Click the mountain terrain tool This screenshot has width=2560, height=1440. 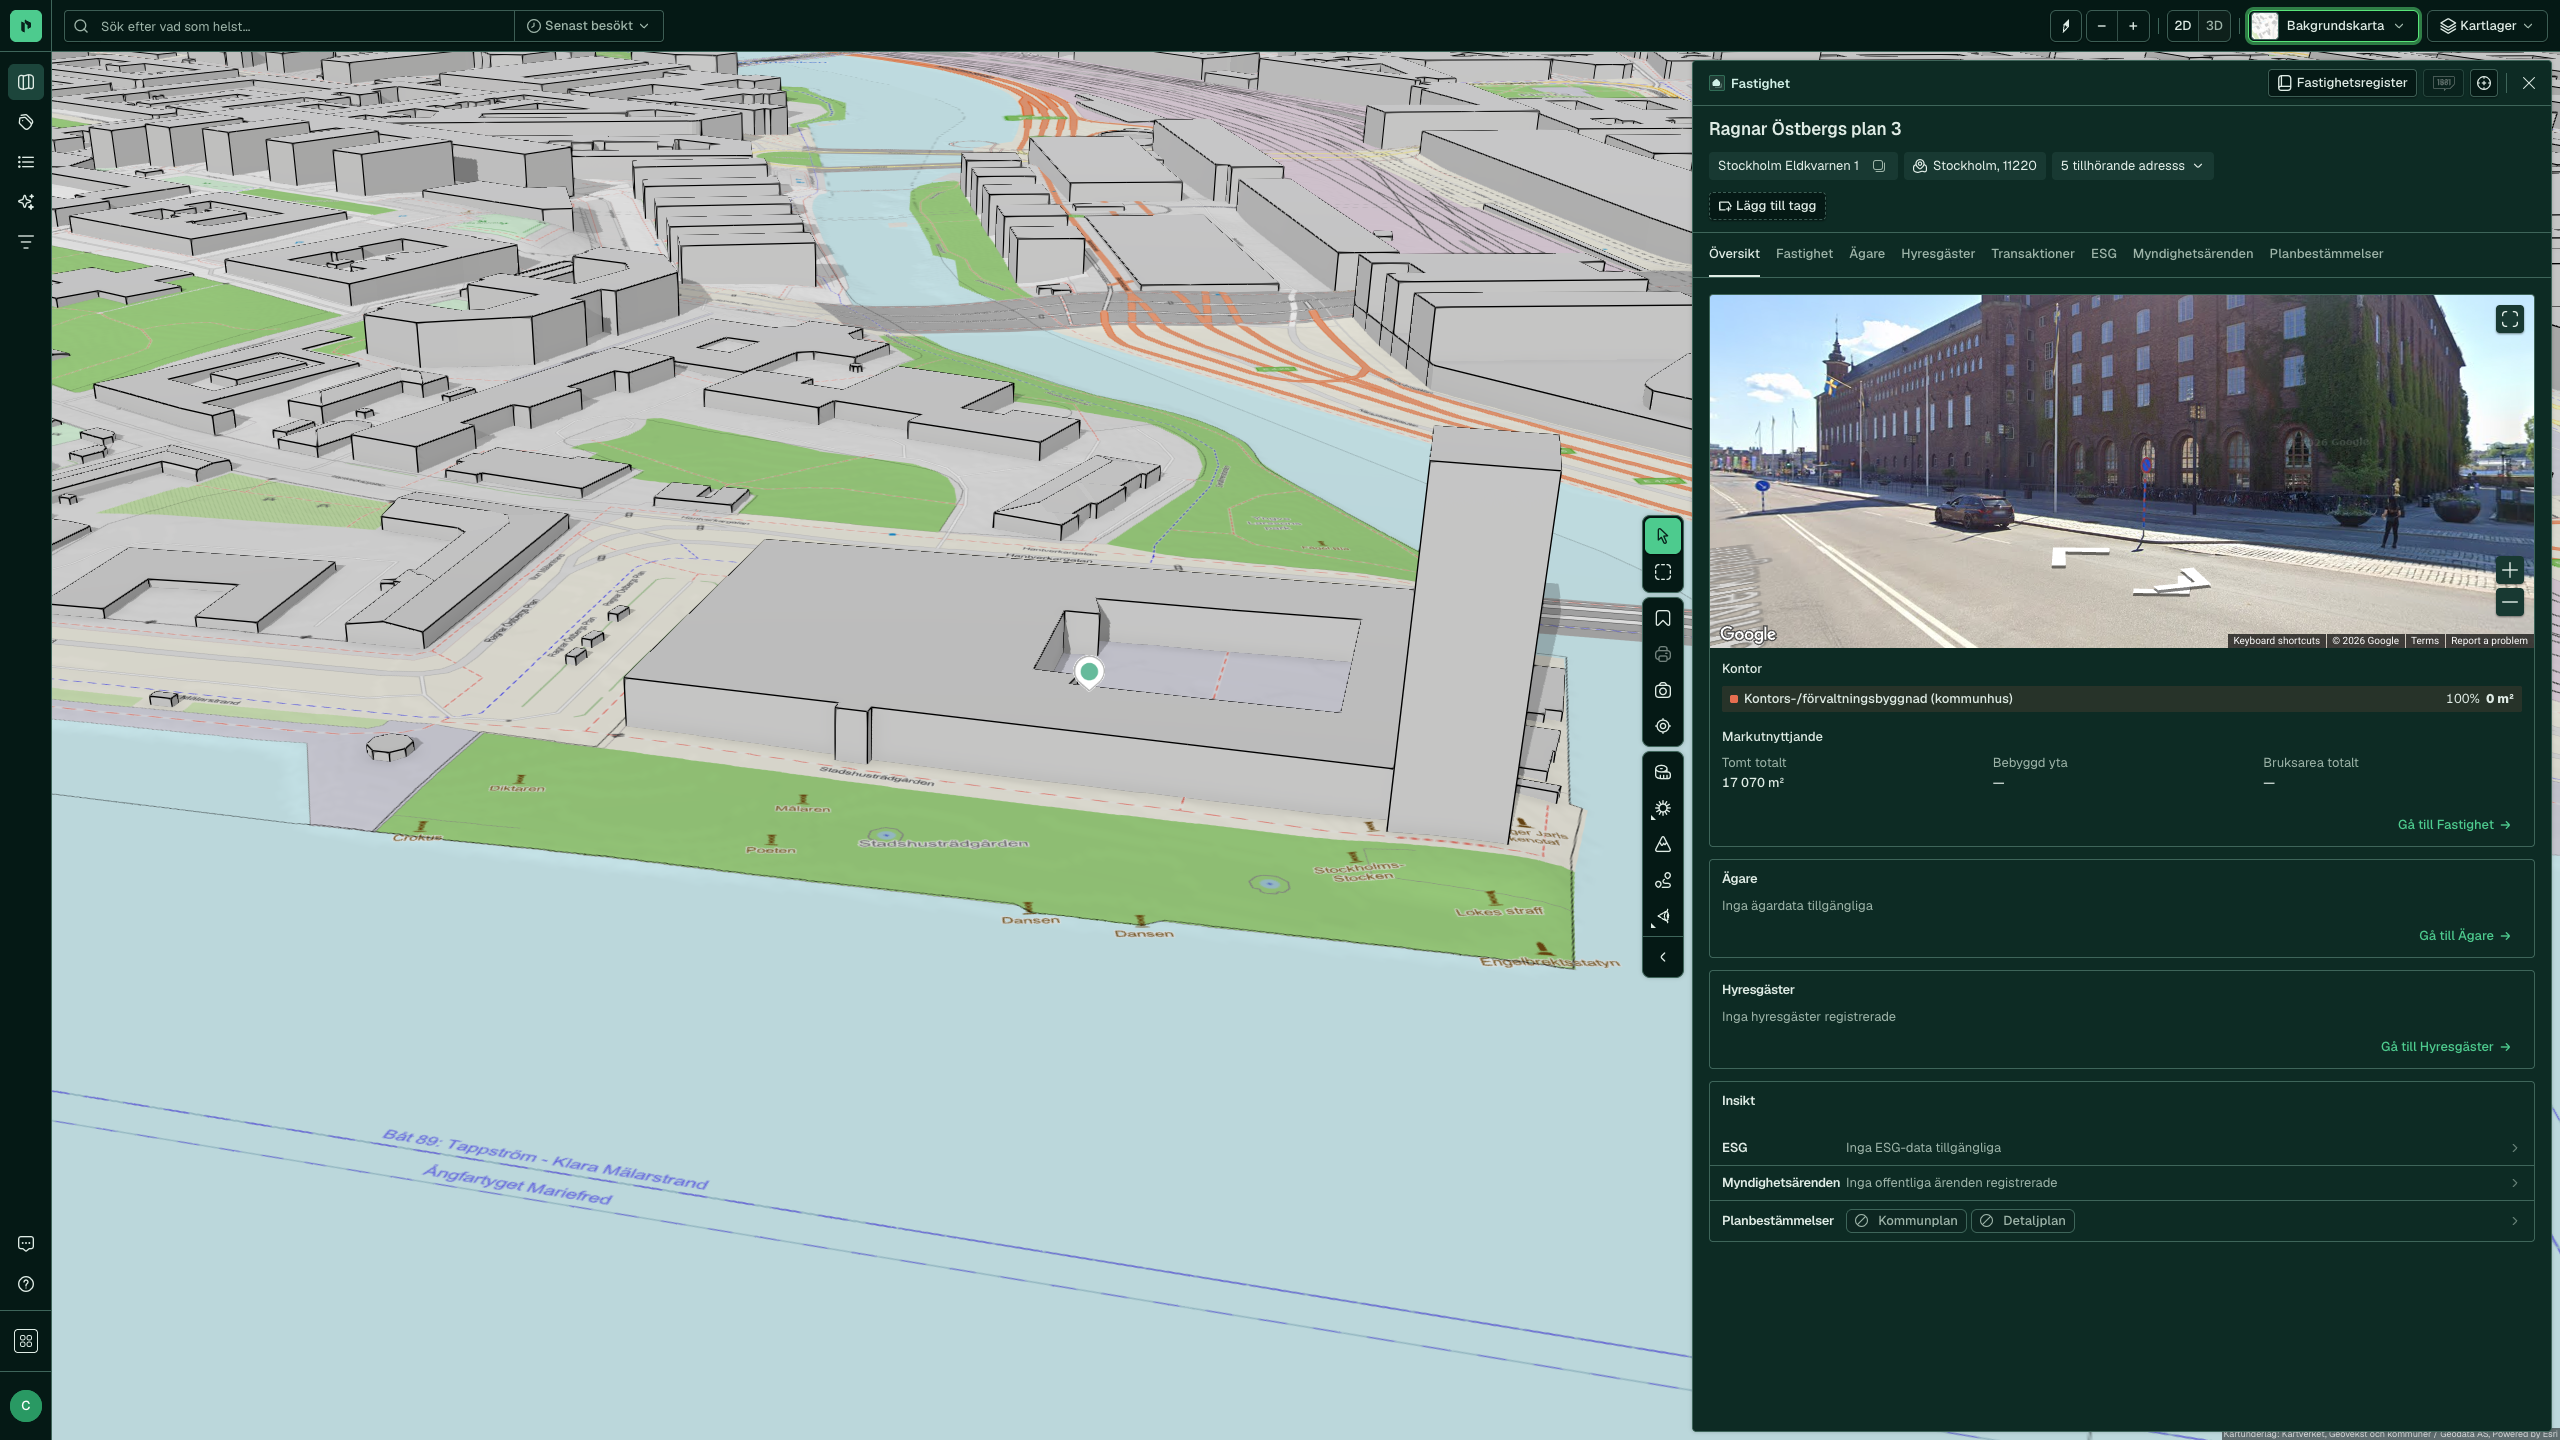pyautogui.click(x=1663, y=845)
